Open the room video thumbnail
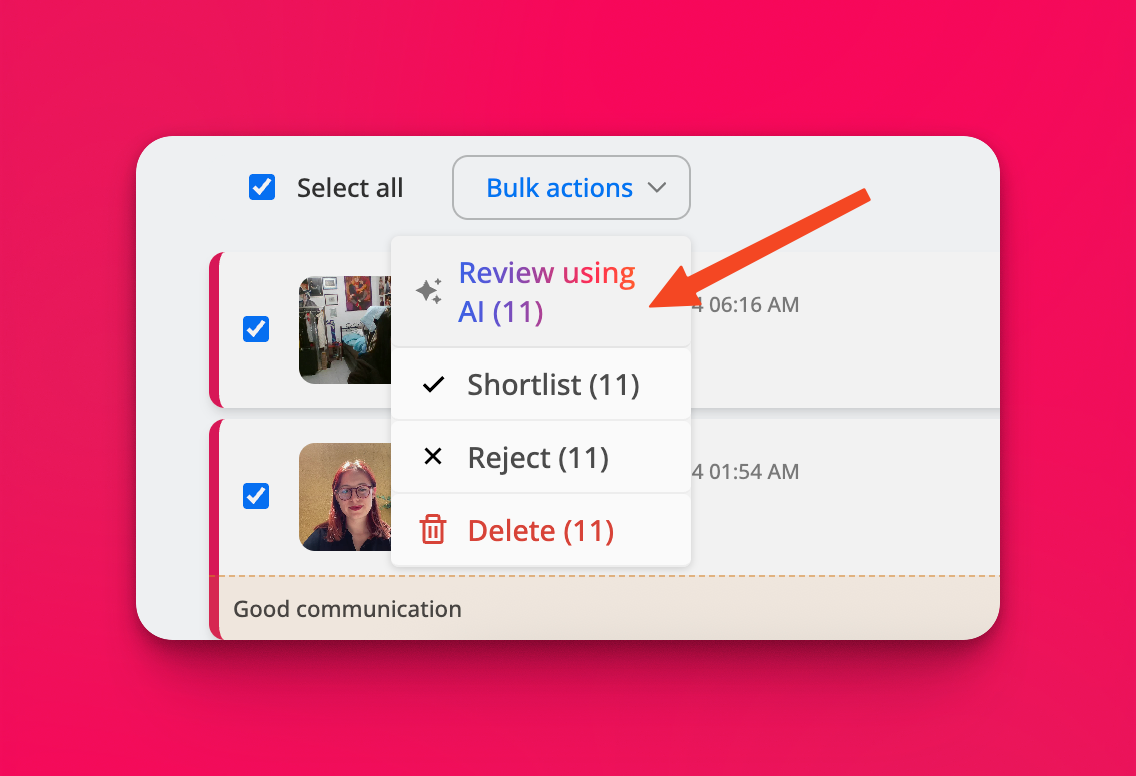The width and height of the screenshot is (1136, 776). [x=345, y=330]
